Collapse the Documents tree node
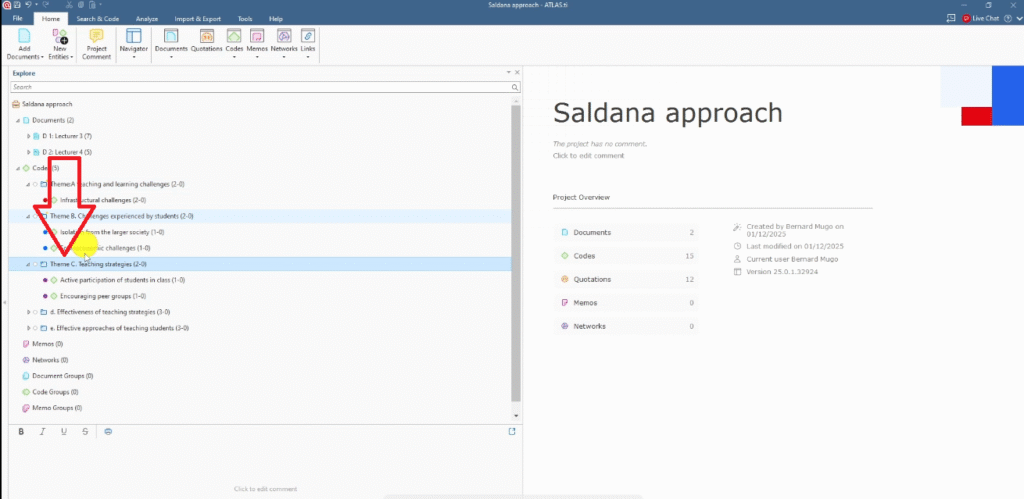 (x=18, y=120)
